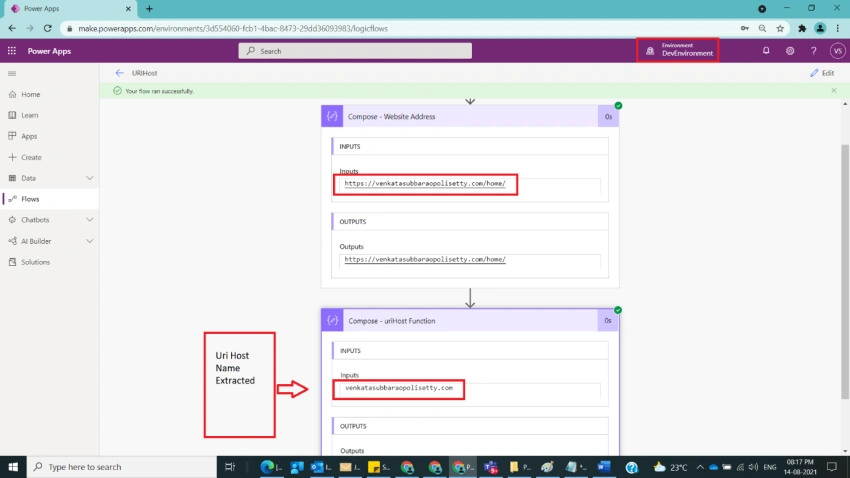This screenshot has width=850, height=478.
Task: Open the taskbar weather widget
Action: pos(671,467)
